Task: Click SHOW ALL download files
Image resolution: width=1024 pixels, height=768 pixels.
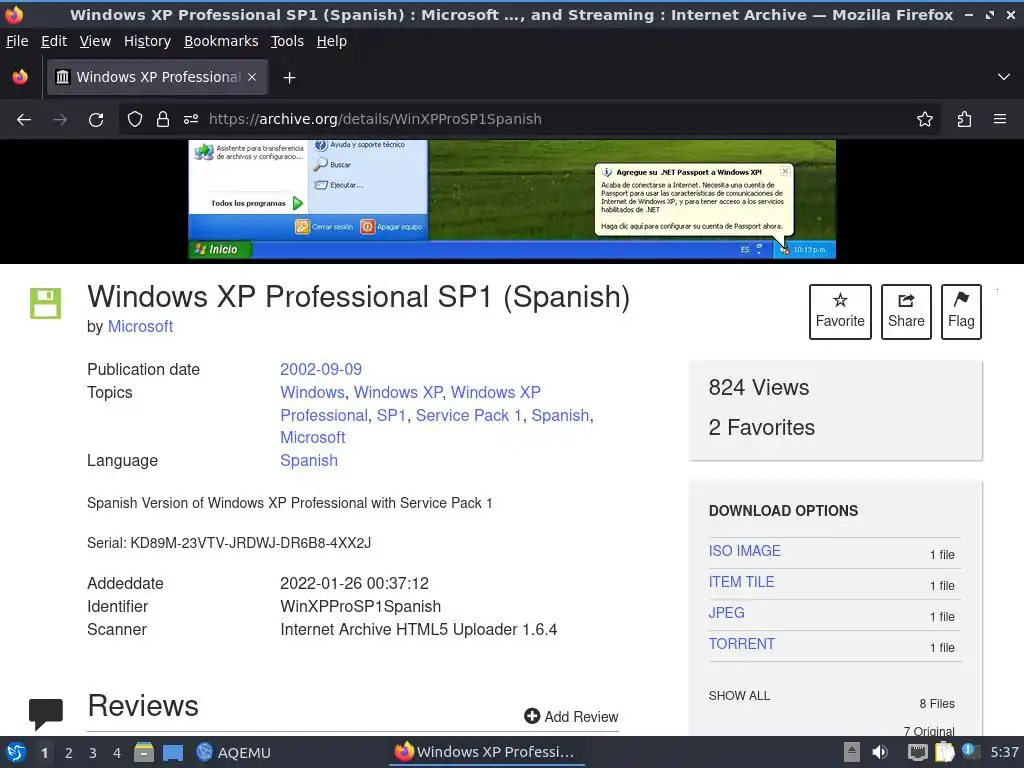Action: [739, 696]
